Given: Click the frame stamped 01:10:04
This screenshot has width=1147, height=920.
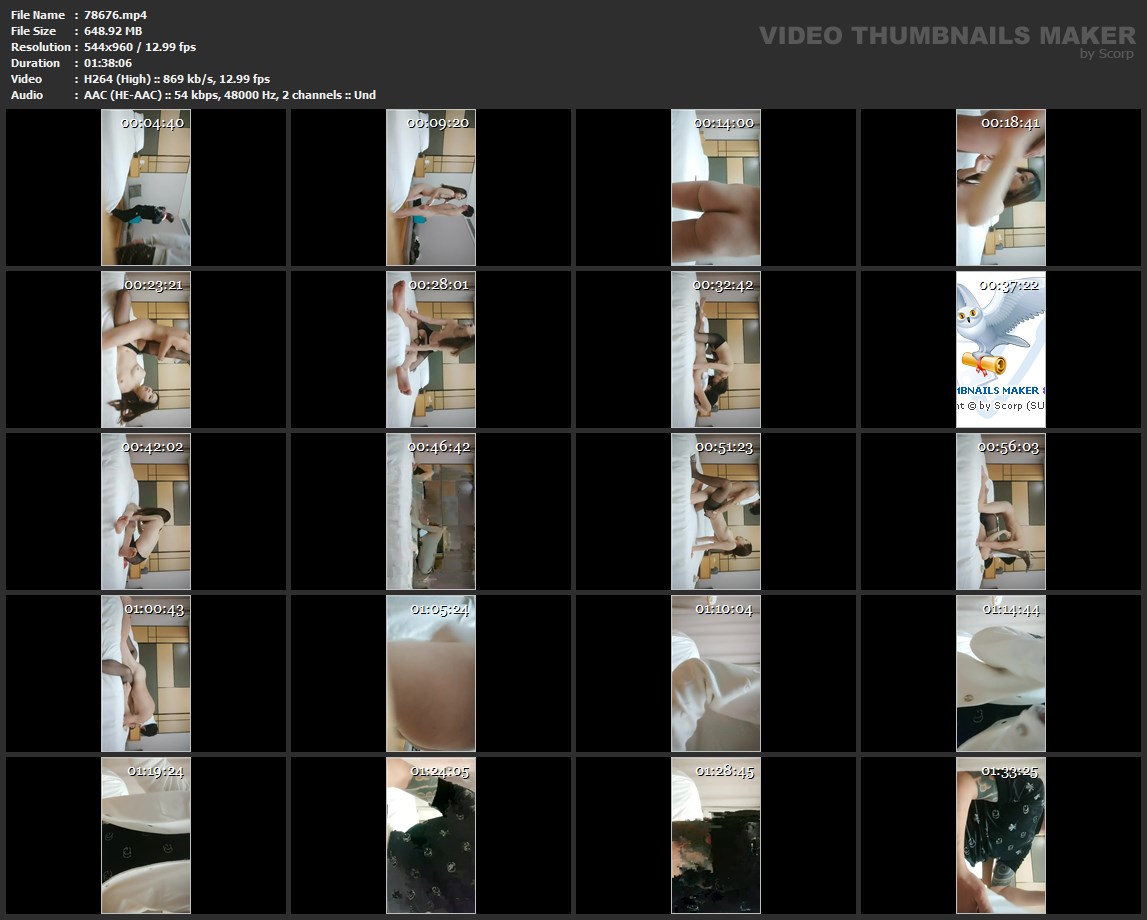Looking at the screenshot, I should (x=716, y=673).
